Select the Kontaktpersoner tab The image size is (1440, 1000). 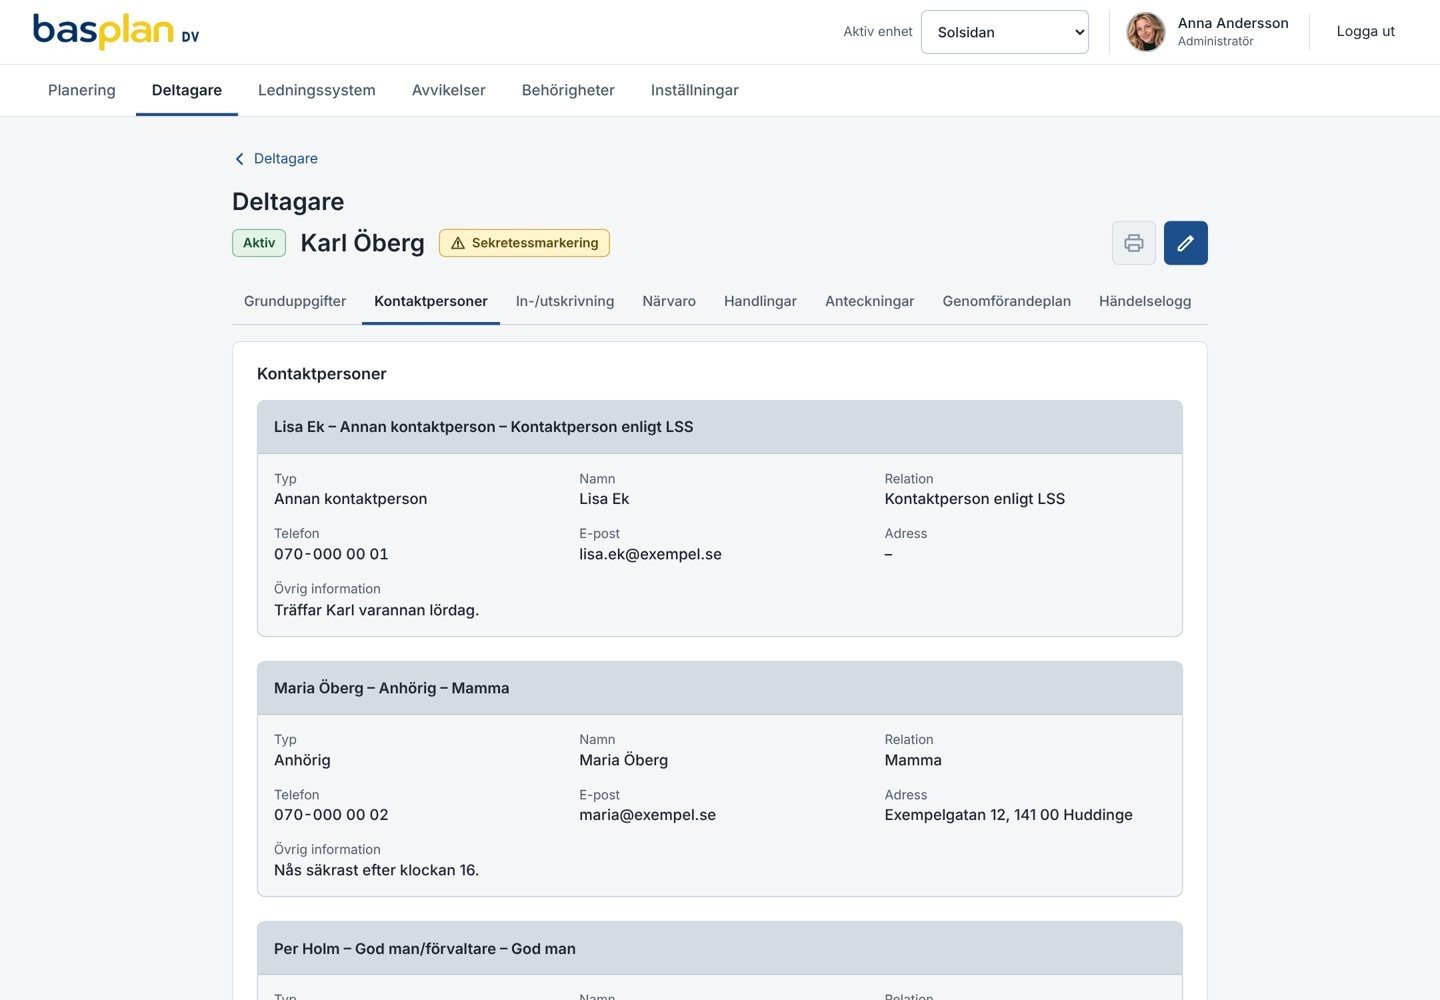[431, 301]
